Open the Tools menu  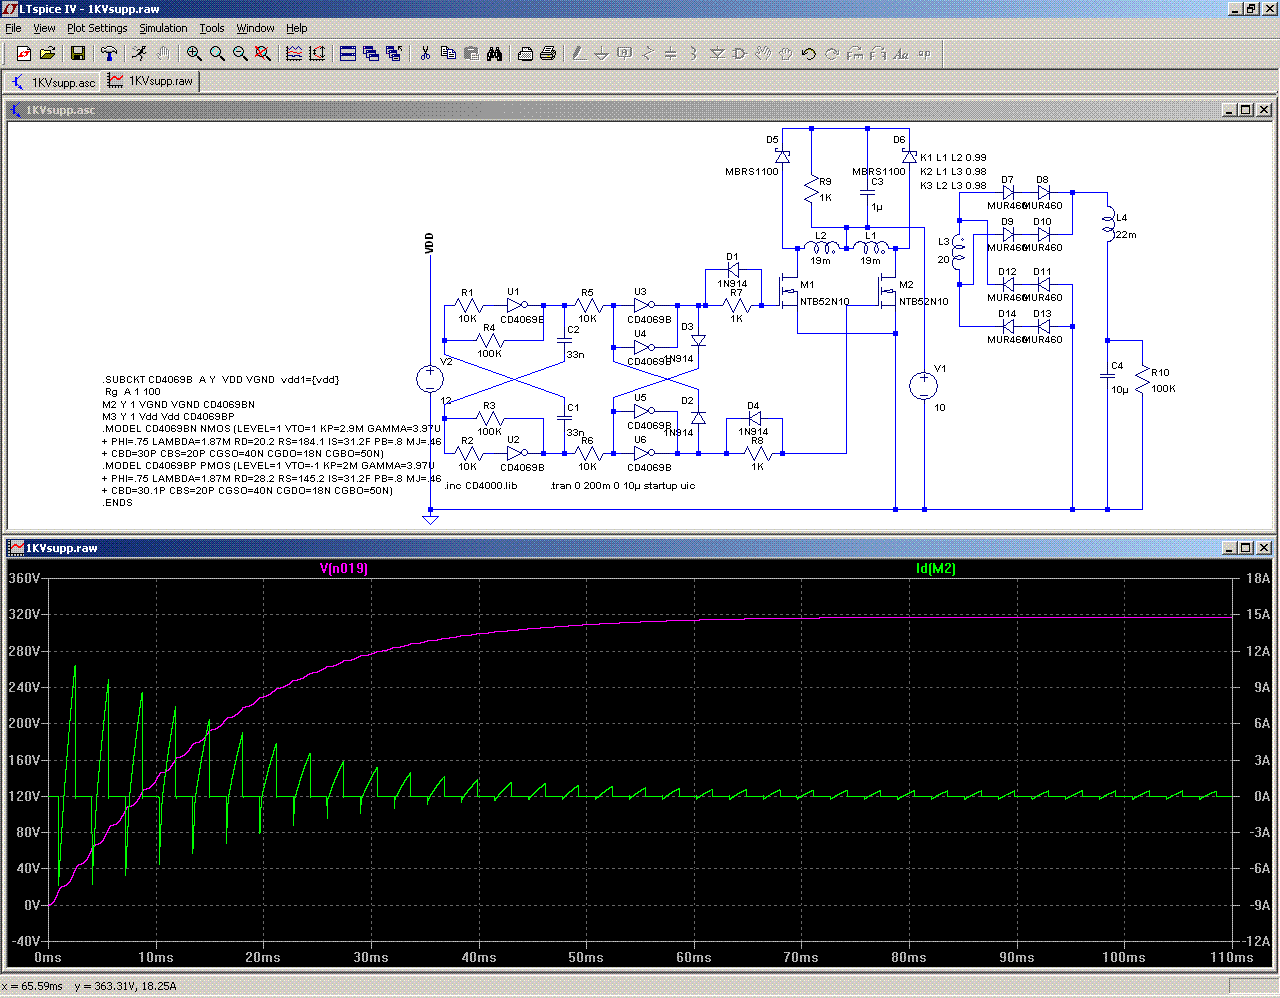coord(211,28)
